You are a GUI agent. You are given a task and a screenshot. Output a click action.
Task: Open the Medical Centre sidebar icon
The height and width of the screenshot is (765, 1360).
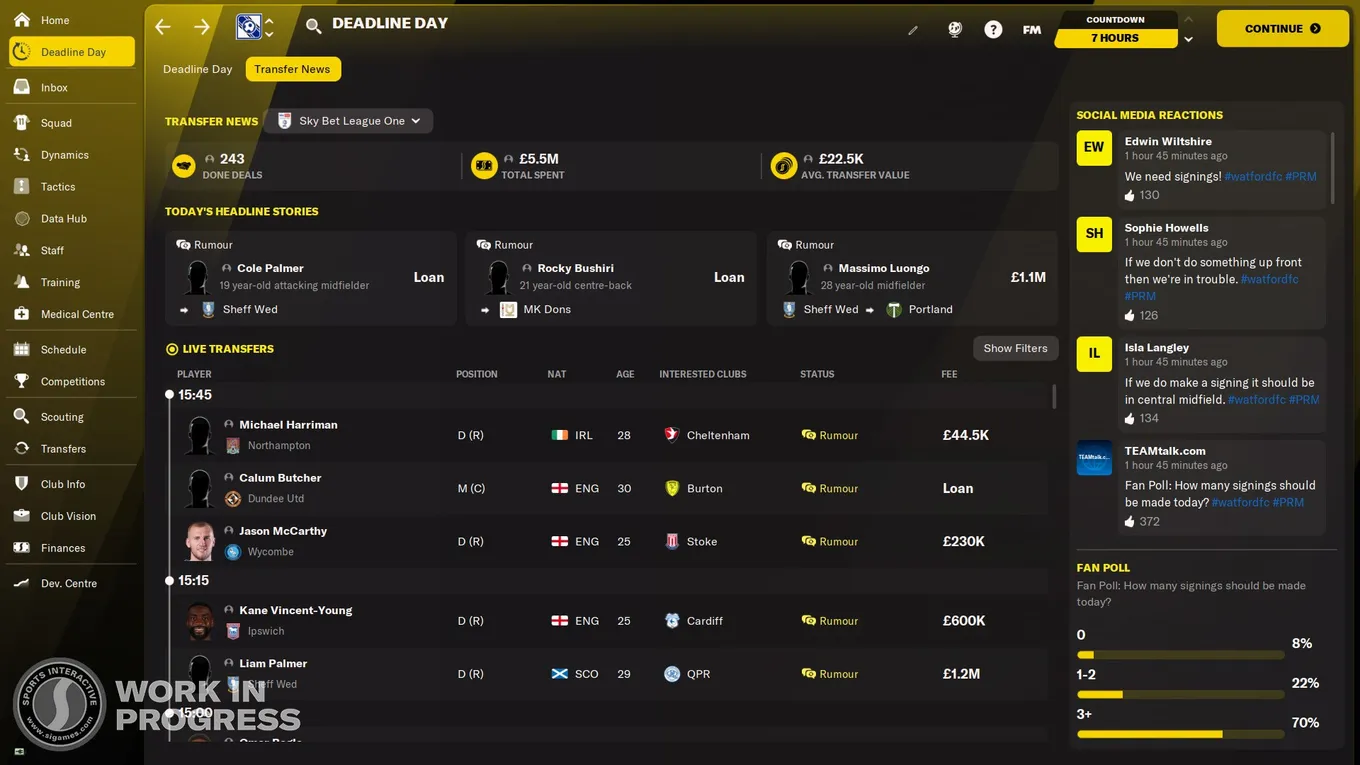click(x=21, y=314)
